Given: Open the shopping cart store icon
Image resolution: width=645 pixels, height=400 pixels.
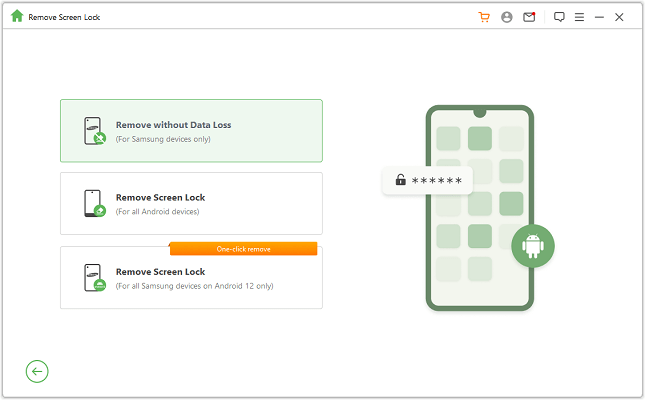Looking at the screenshot, I should pyautogui.click(x=484, y=17).
